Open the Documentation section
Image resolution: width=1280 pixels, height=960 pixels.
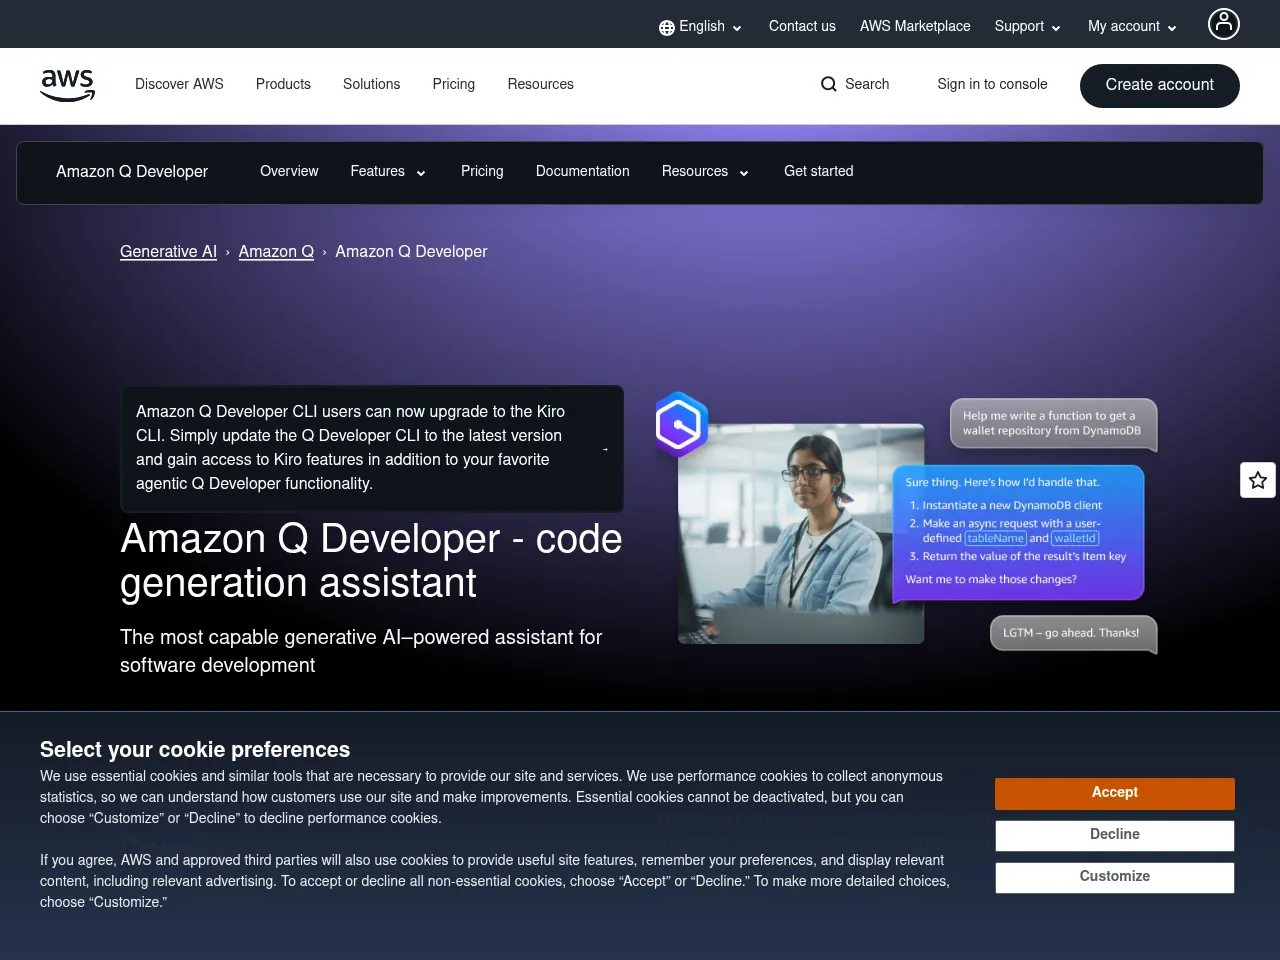pyautogui.click(x=582, y=172)
